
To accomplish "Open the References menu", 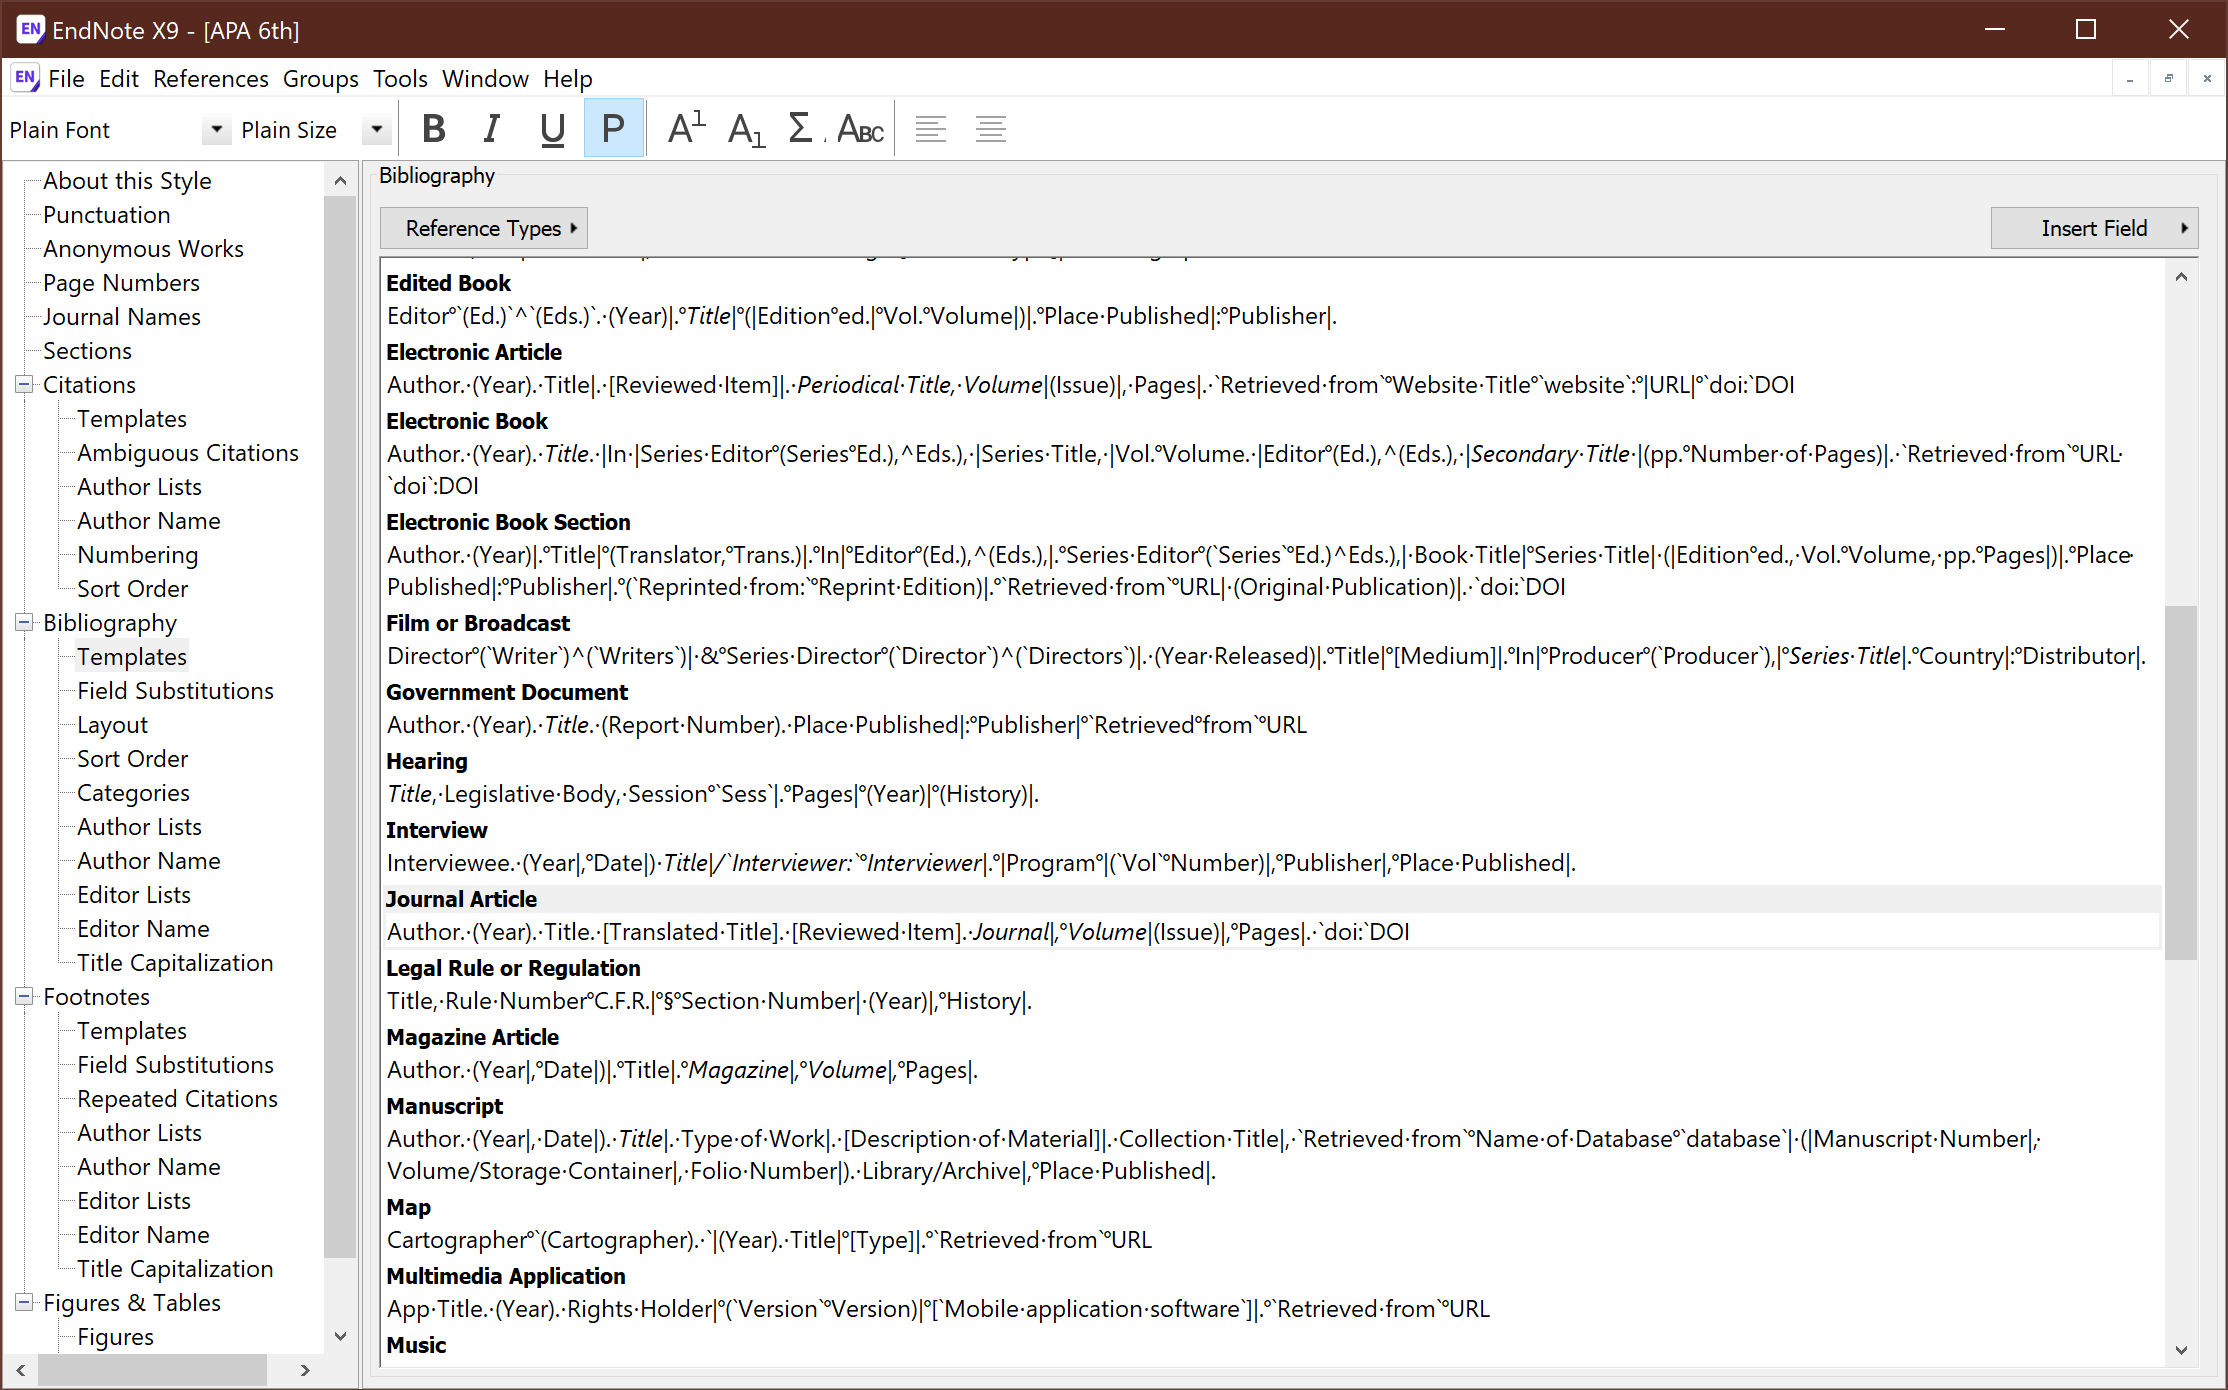I will coord(210,78).
